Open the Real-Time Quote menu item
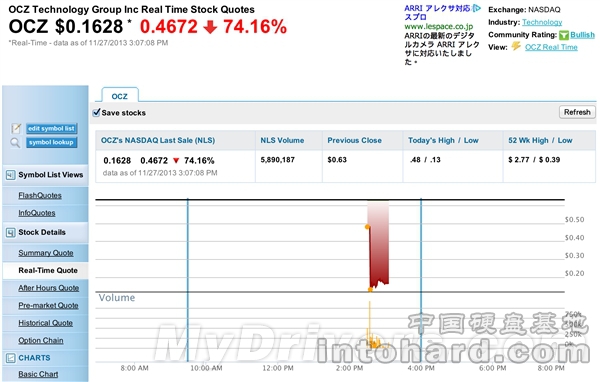Viewport: 600px width, 382px height. click(48, 271)
